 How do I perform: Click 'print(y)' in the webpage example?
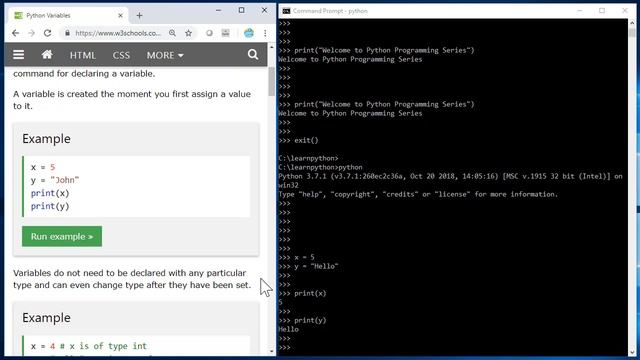[x=50, y=206]
